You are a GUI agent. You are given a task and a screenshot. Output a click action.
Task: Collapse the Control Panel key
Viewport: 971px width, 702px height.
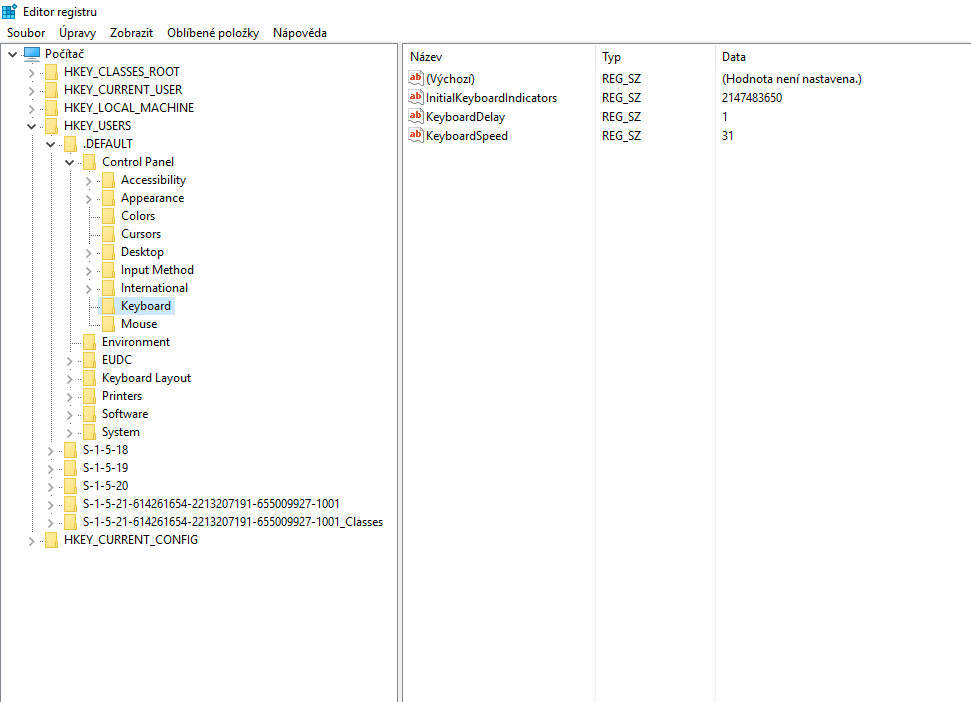pyautogui.click(x=69, y=162)
